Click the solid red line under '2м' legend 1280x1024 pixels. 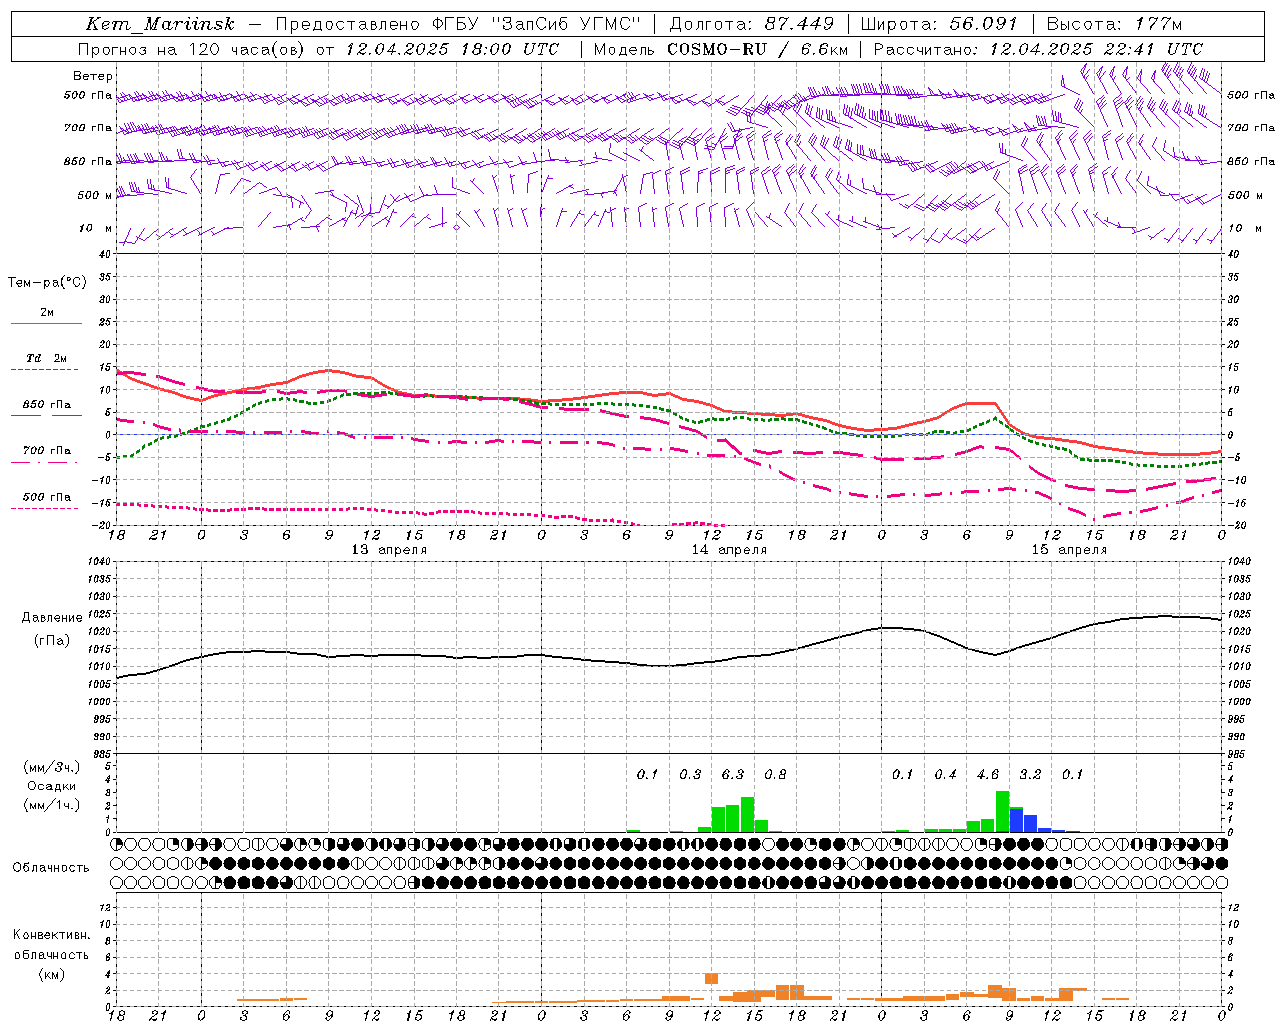[x=46, y=323]
